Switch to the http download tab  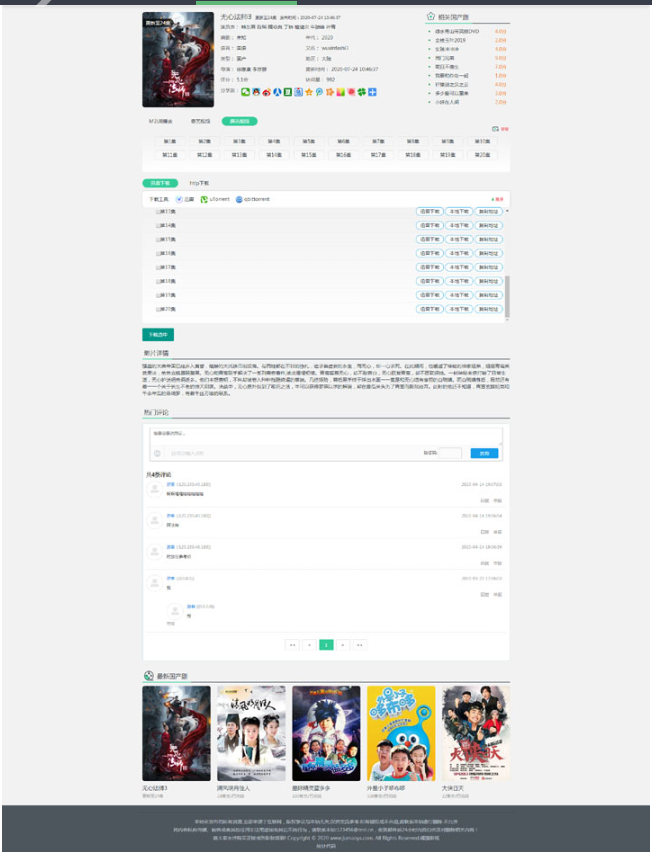click(199, 183)
